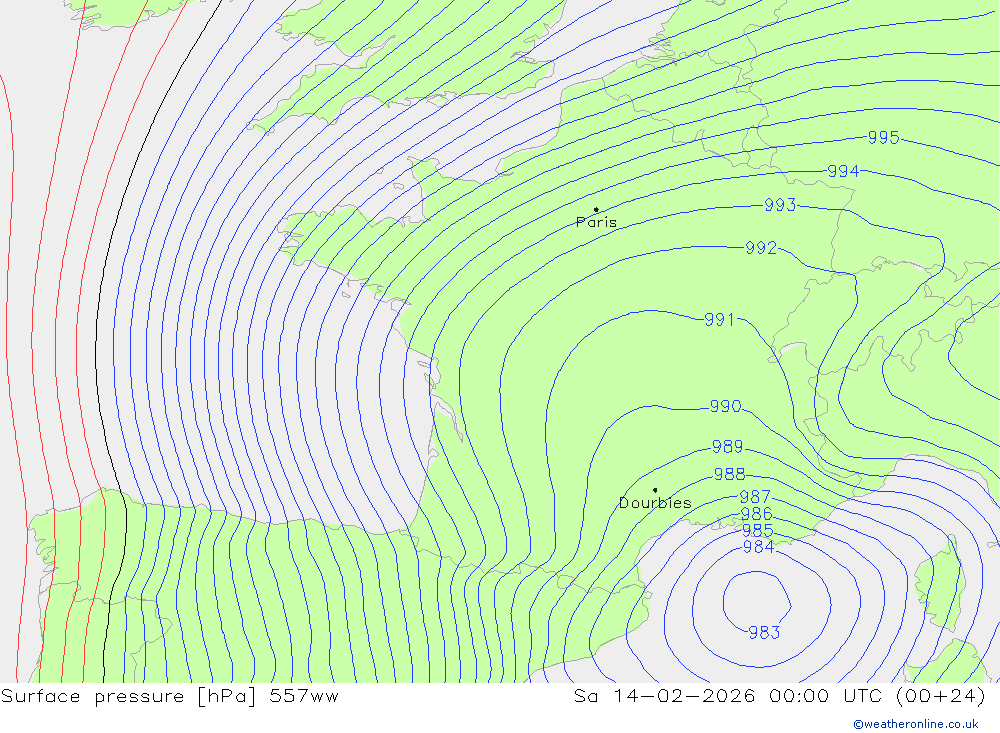The width and height of the screenshot is (1000, 733).
Task: Click the Paris location dot marker
Action: (x=596, y=209)
